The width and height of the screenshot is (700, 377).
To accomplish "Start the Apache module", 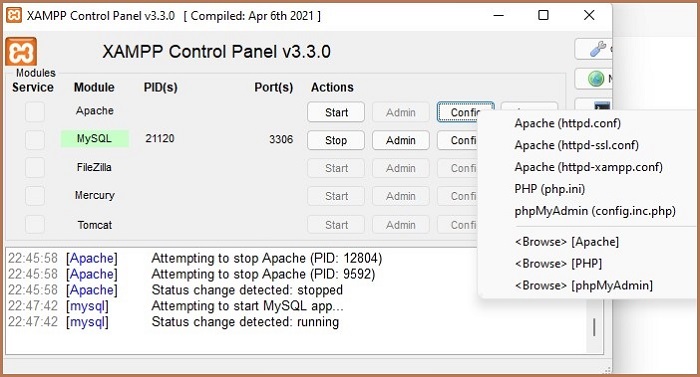I will 336,112.
